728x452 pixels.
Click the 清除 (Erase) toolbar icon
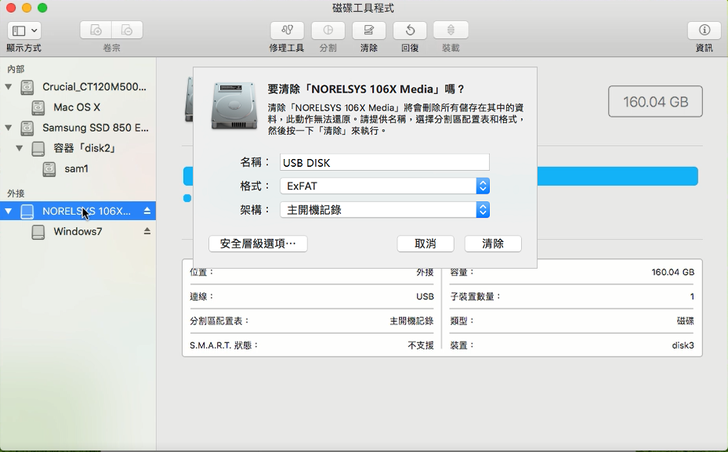pyautogui.click(x=368, y=30)
